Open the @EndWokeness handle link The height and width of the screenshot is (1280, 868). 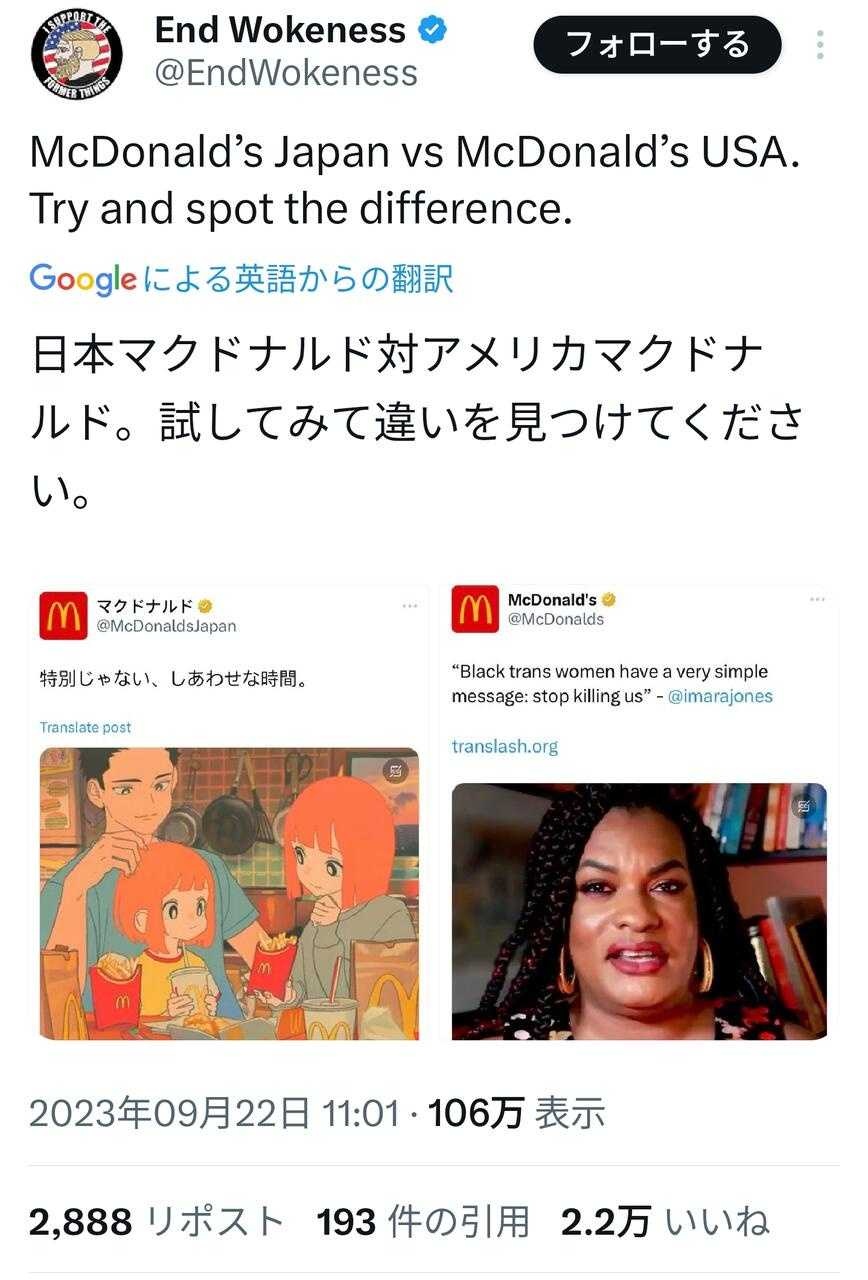pyautogui.click(x=286, y=73)
